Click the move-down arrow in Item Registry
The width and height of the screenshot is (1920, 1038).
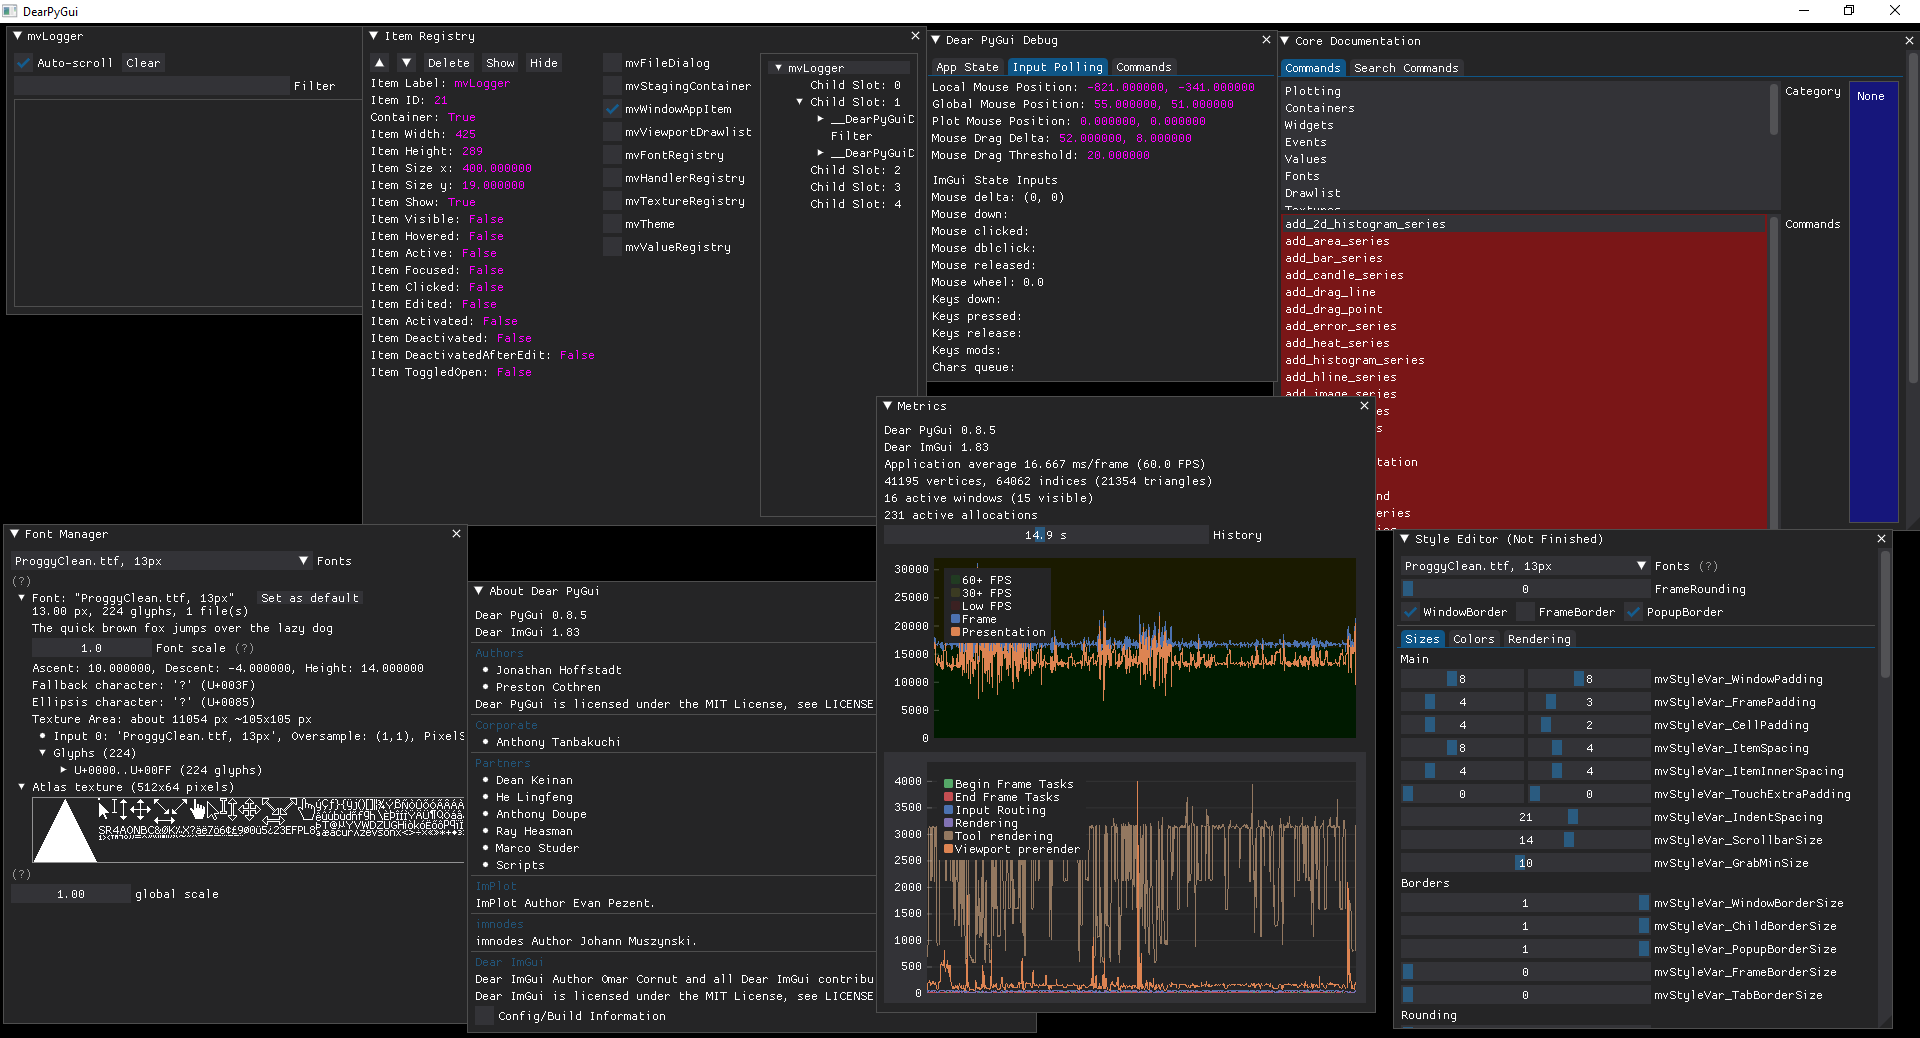406,63
